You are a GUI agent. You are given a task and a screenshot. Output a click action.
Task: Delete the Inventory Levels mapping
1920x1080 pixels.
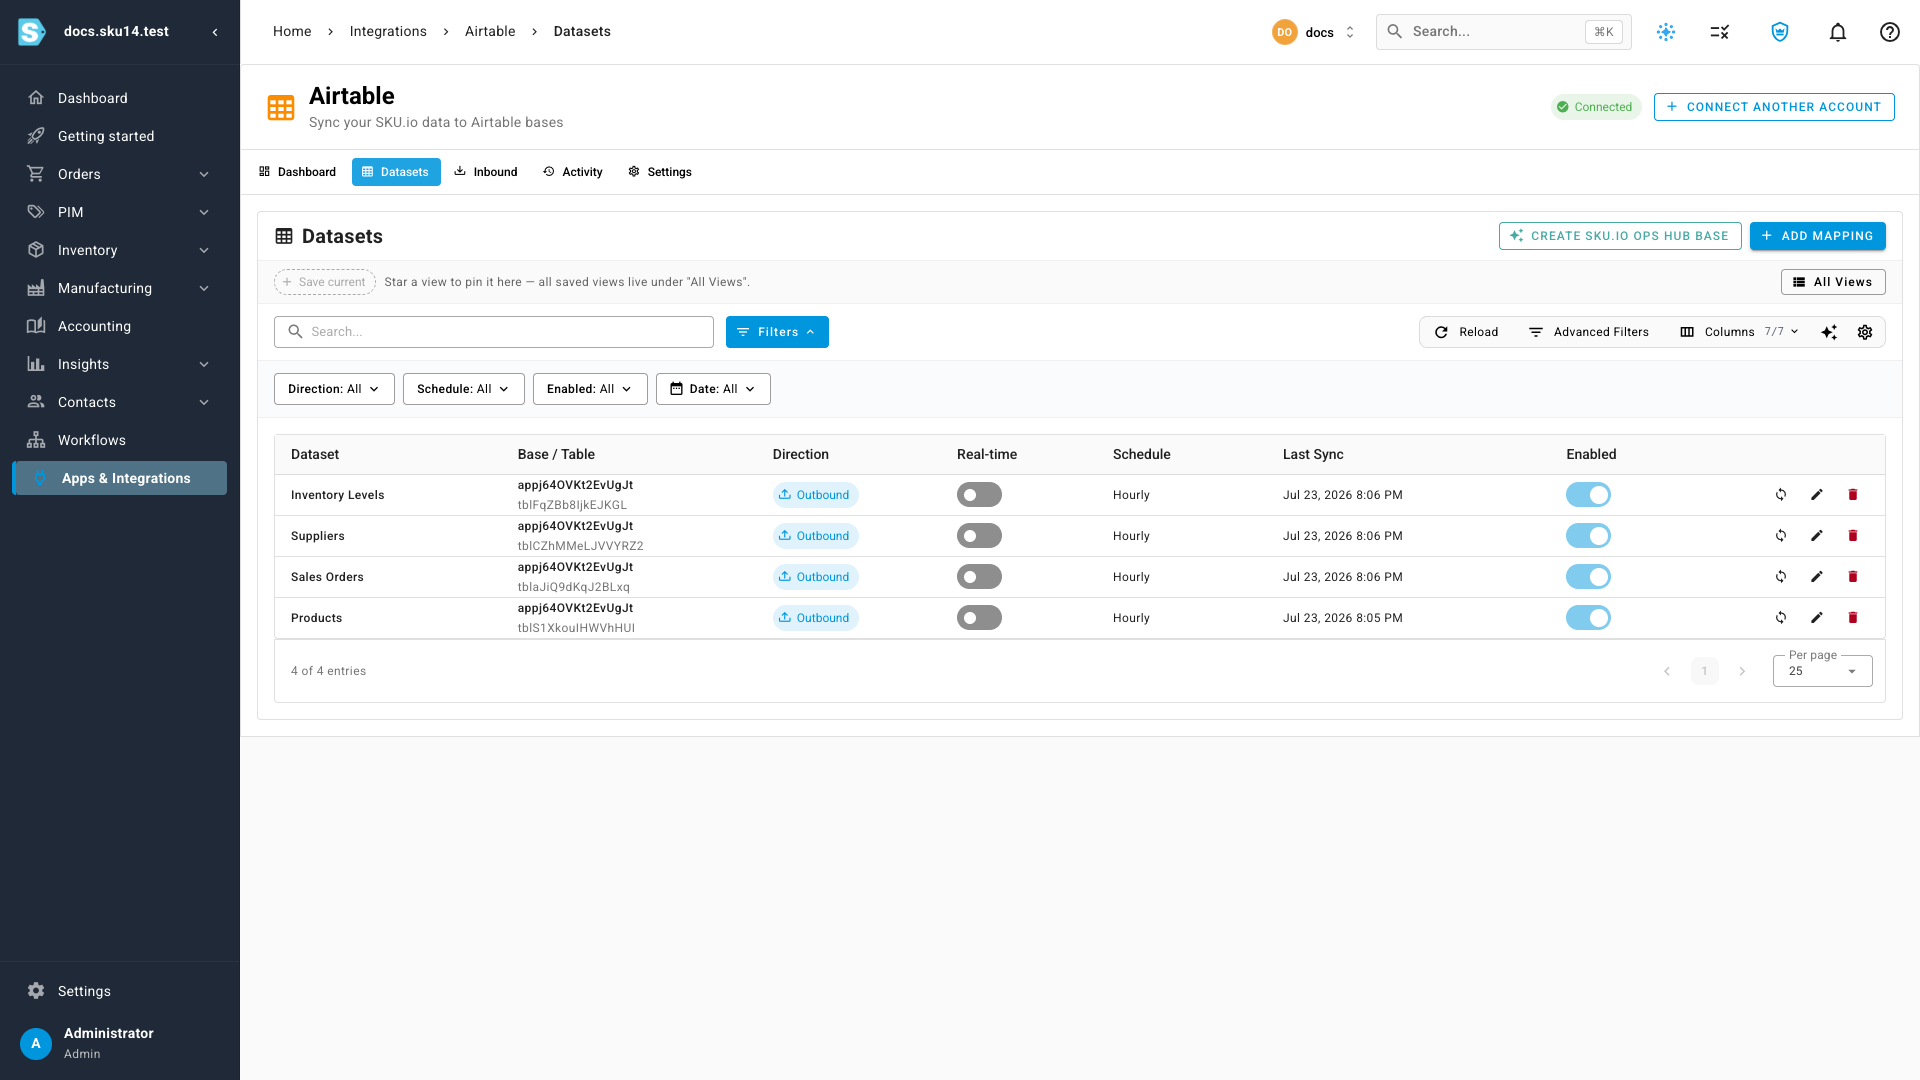[1853, 495]
